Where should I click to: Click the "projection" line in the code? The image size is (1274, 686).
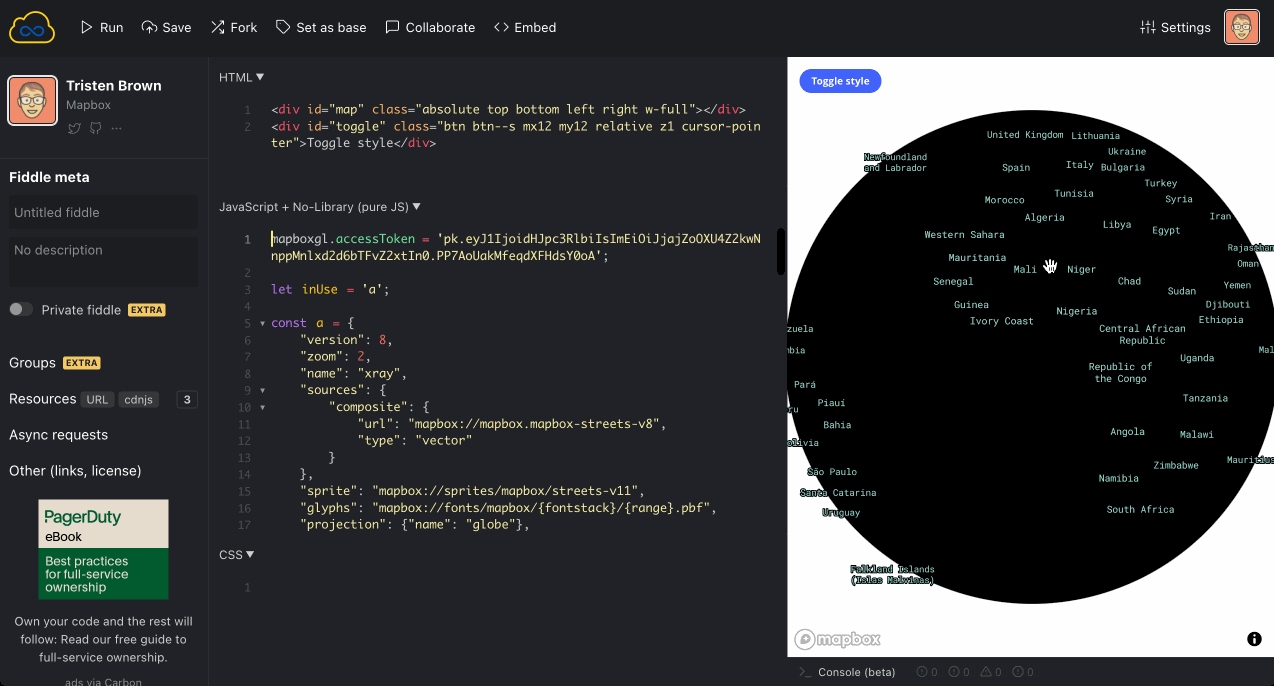point(414,524)
